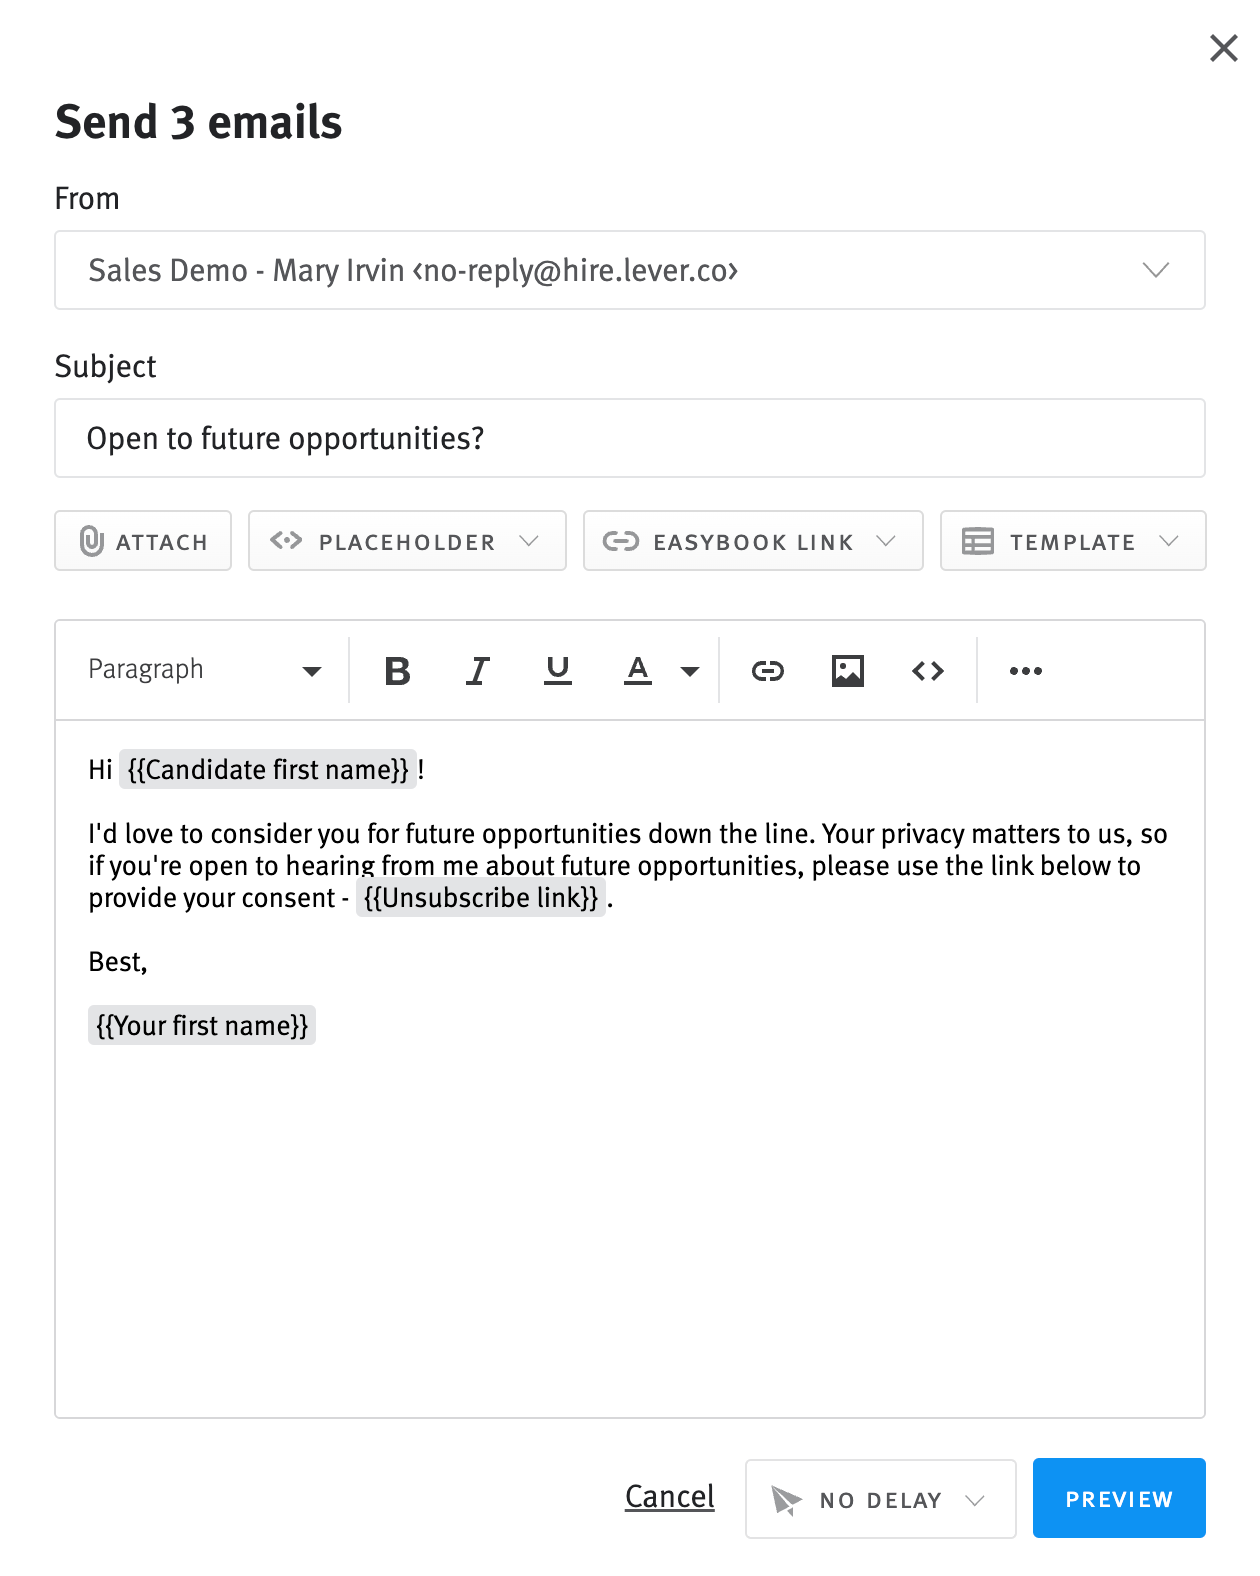The image size is (1260, 1576).
Task: Open the Placeholder dropdown
Action: (x=406, y=541)
